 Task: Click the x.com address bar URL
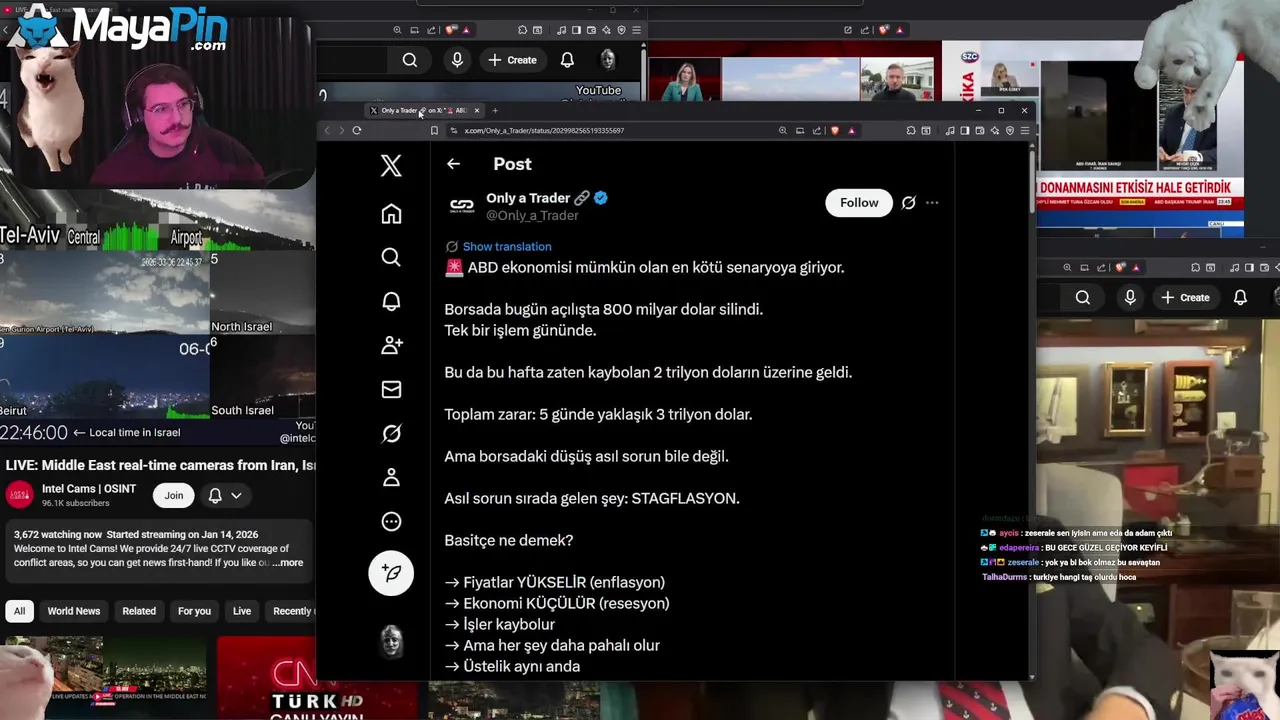coord(544,130)
